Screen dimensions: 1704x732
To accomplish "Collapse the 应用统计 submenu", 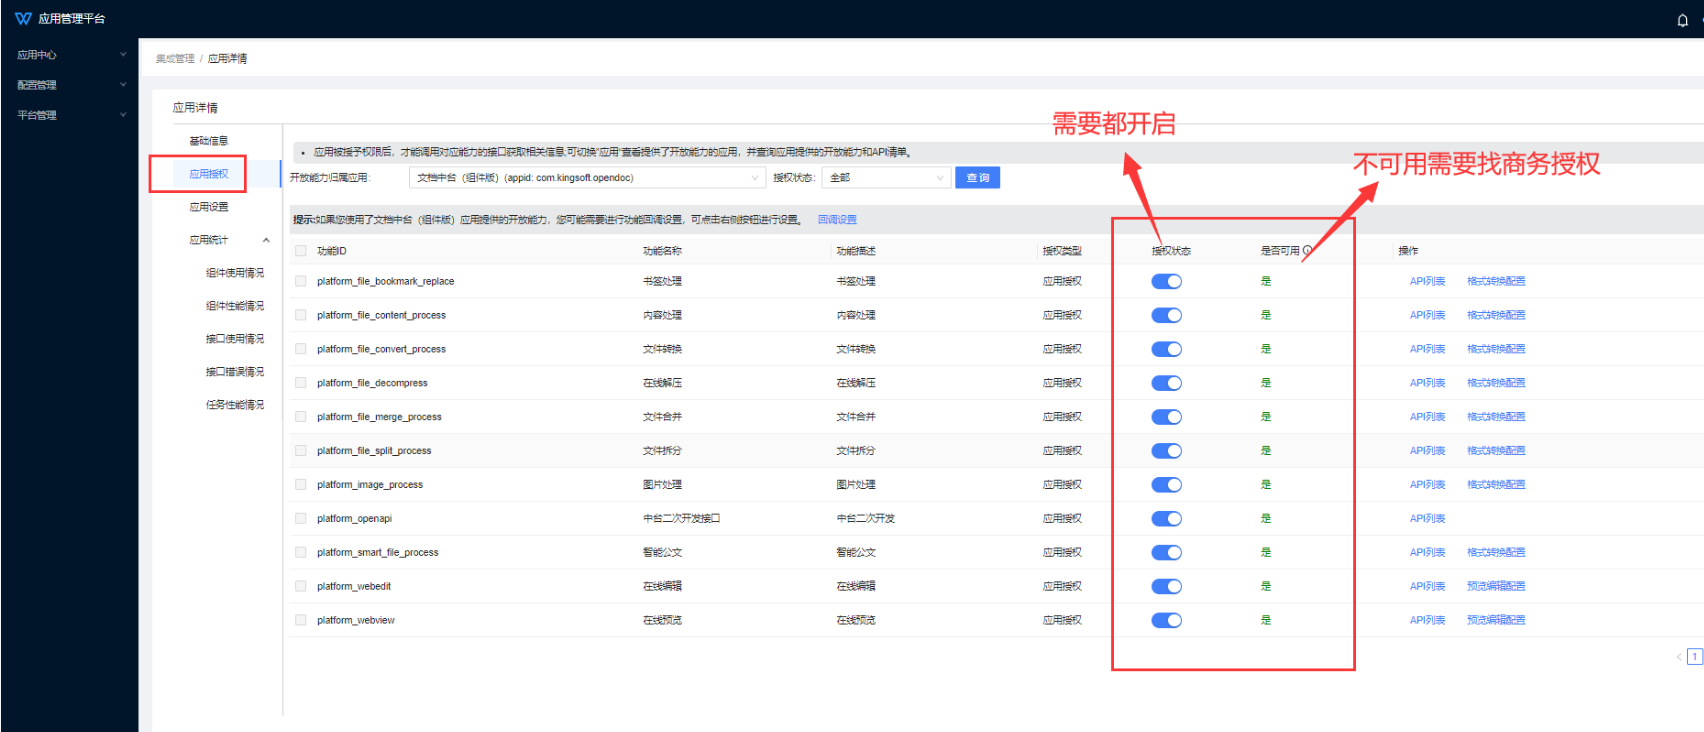I will pos(266,240).
